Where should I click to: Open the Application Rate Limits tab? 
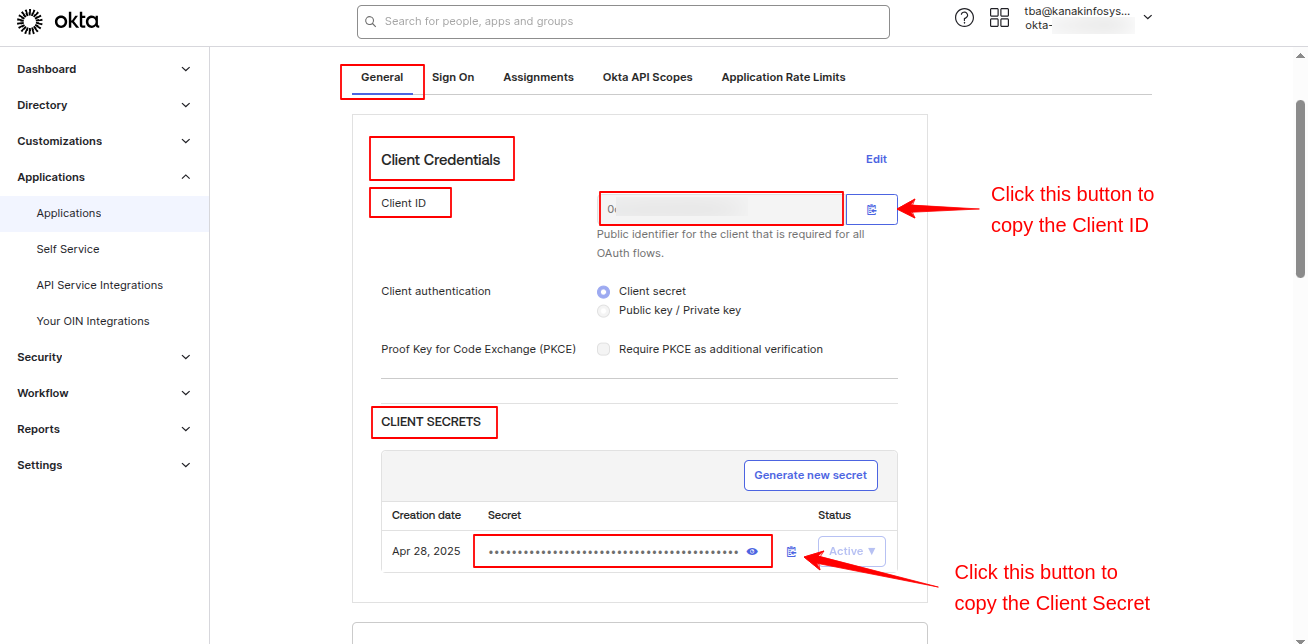tap(783, 77)
